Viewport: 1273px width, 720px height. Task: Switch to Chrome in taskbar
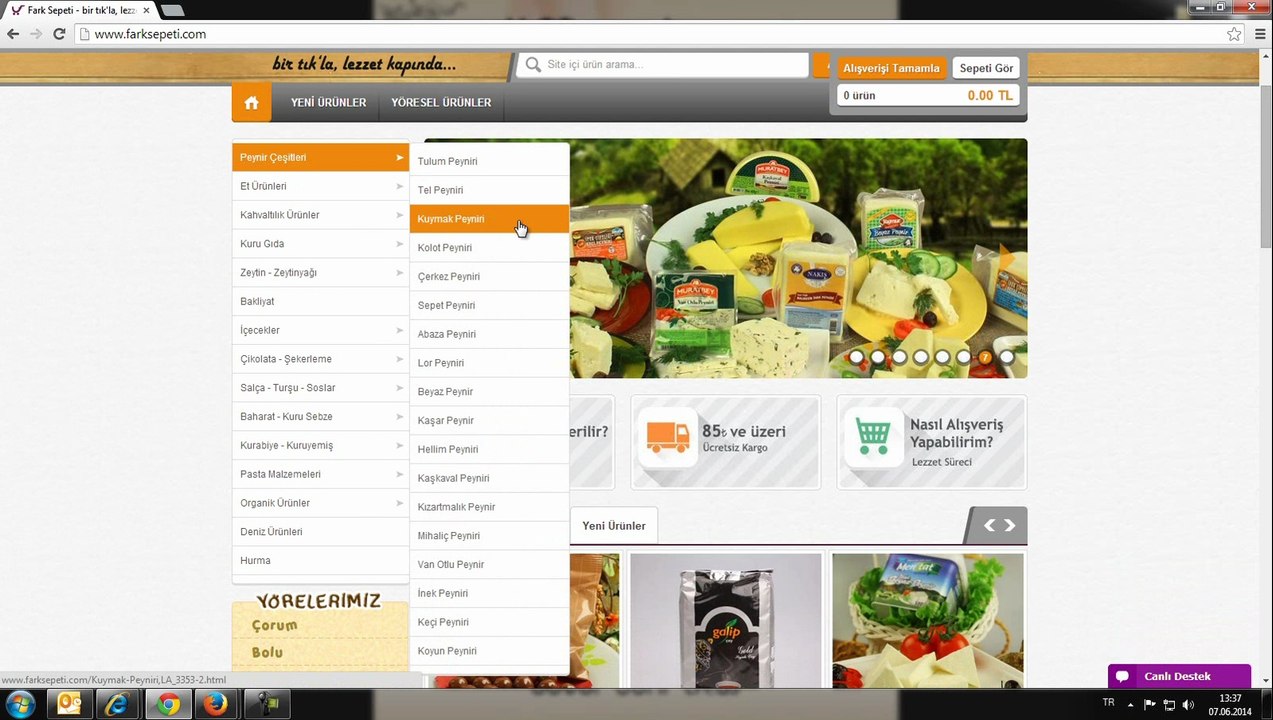point(167,704)
